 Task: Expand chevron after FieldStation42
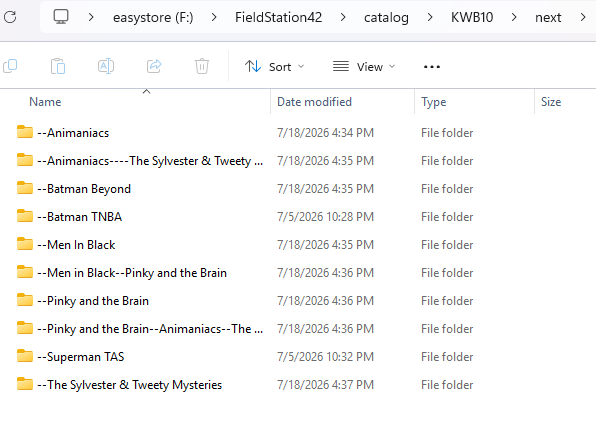coord(343,17)
